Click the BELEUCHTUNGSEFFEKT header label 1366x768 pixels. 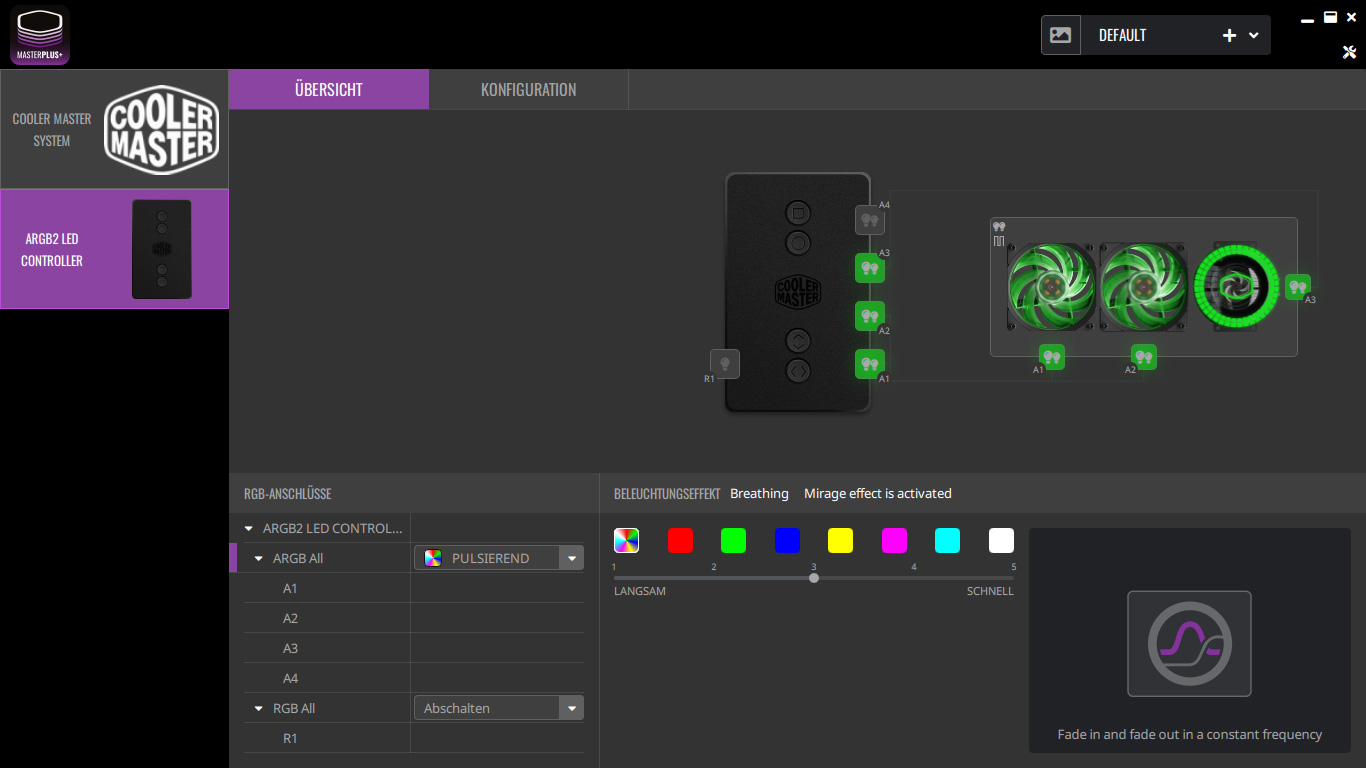point(667,494)
